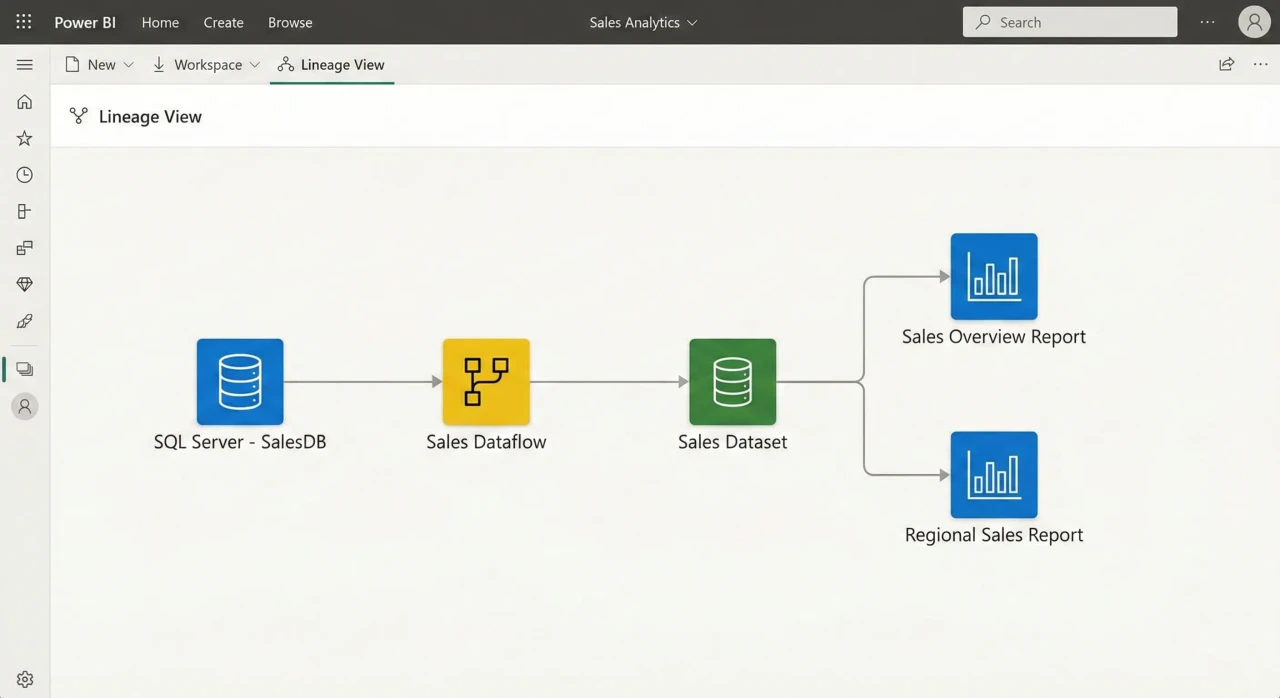The image size is (1280, 698).
Task: Select the Sales Overview Report node icon
Action: (x=994, y=277)
